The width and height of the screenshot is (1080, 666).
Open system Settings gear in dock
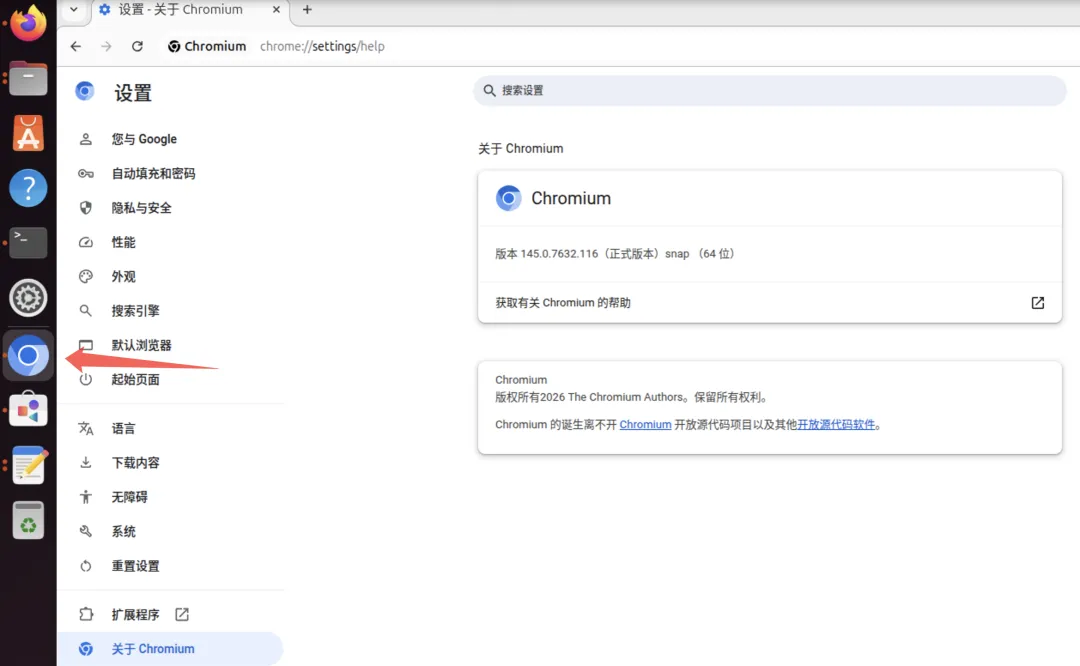28,298
